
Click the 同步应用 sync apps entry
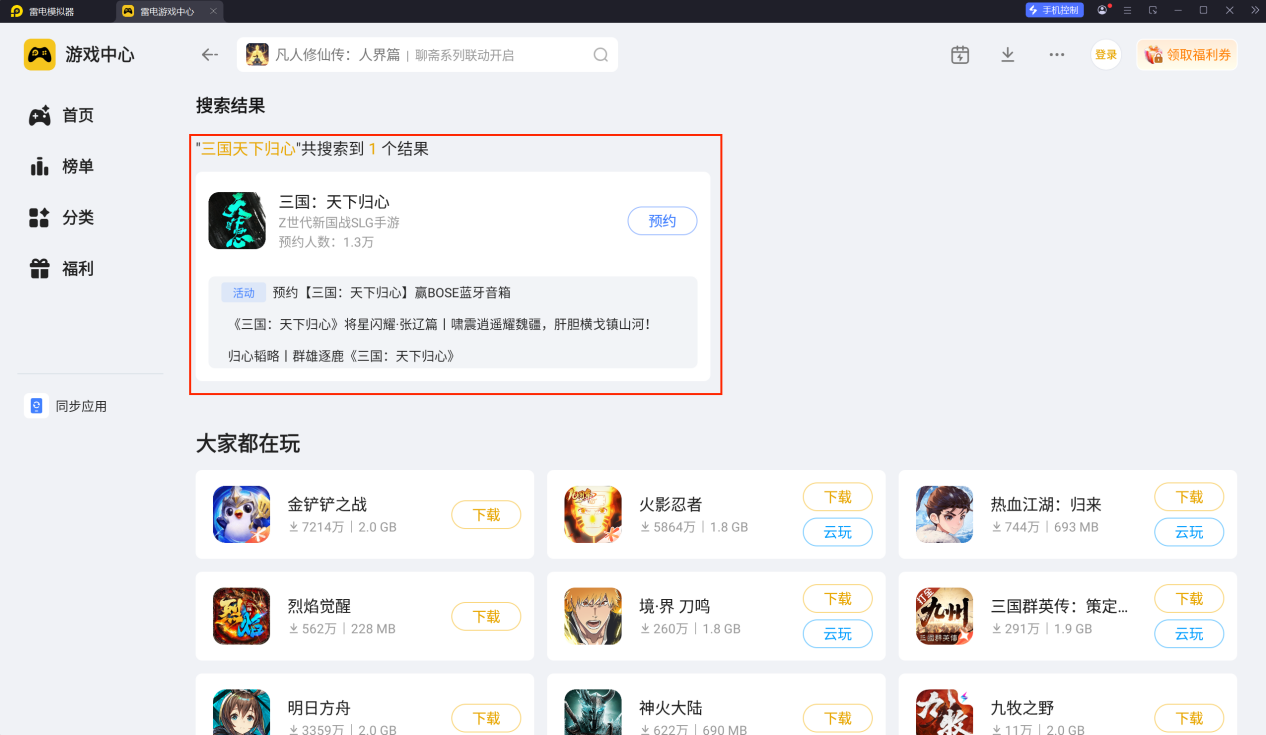[x=66, y=406]
